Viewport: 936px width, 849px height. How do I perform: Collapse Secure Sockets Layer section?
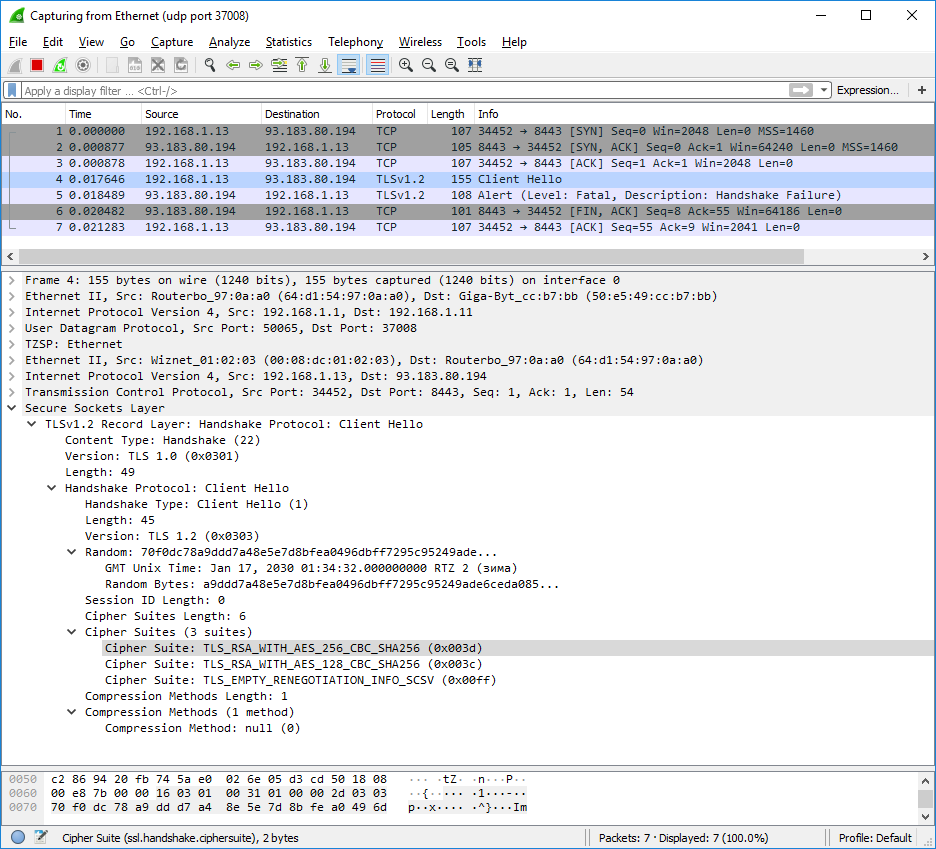[x=11, y=408]
